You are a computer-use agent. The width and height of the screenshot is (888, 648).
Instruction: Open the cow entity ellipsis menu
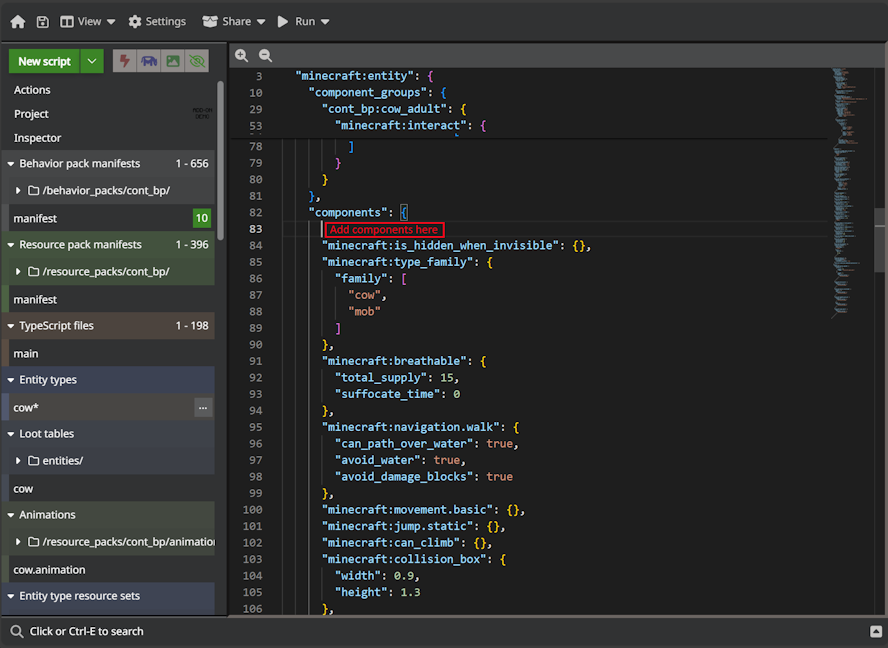(x=203, y=408)
